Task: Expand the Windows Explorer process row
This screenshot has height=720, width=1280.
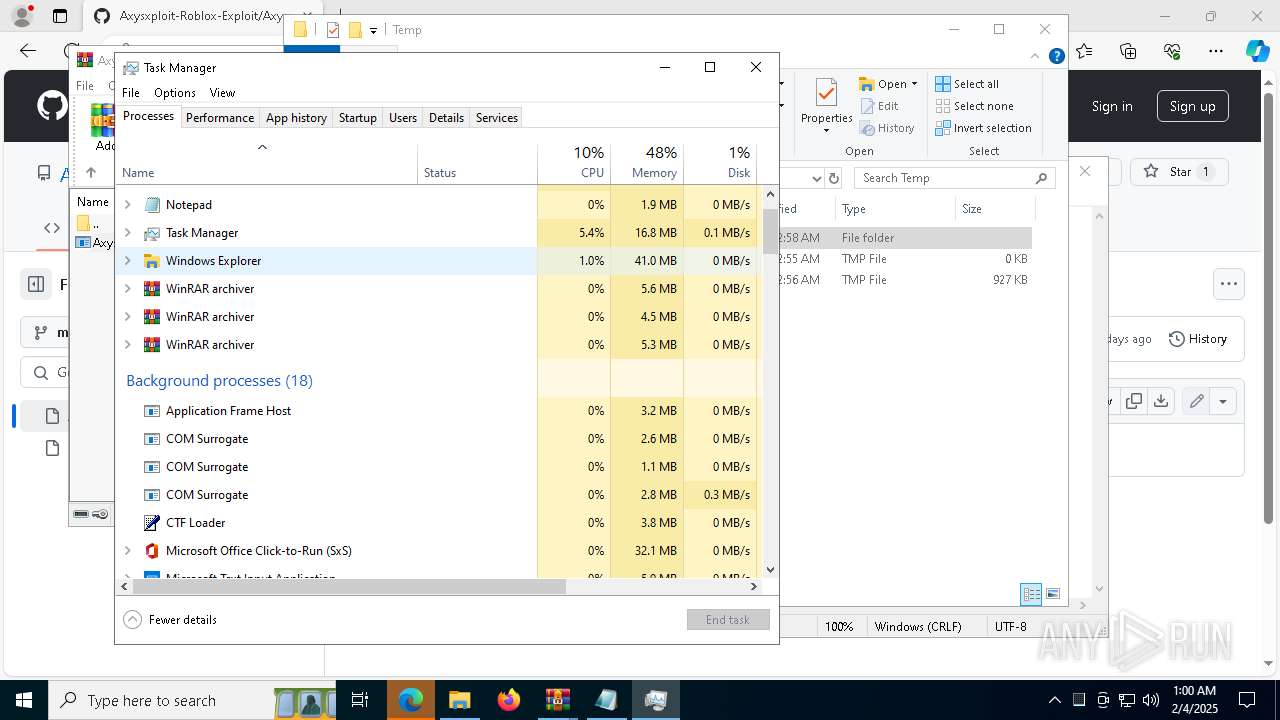Action: [127, 260]
